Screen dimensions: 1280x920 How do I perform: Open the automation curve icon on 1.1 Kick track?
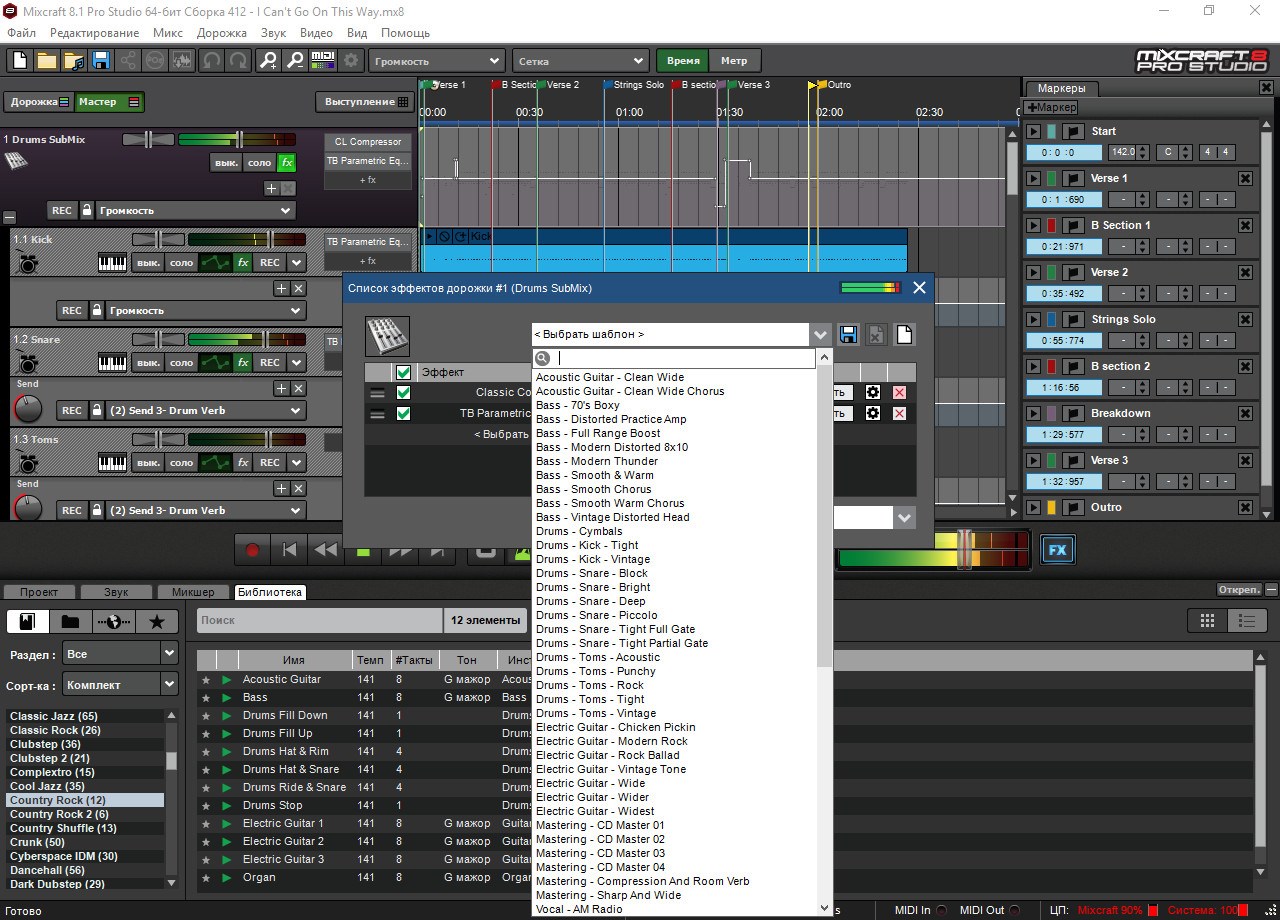[x=214, y=263]
